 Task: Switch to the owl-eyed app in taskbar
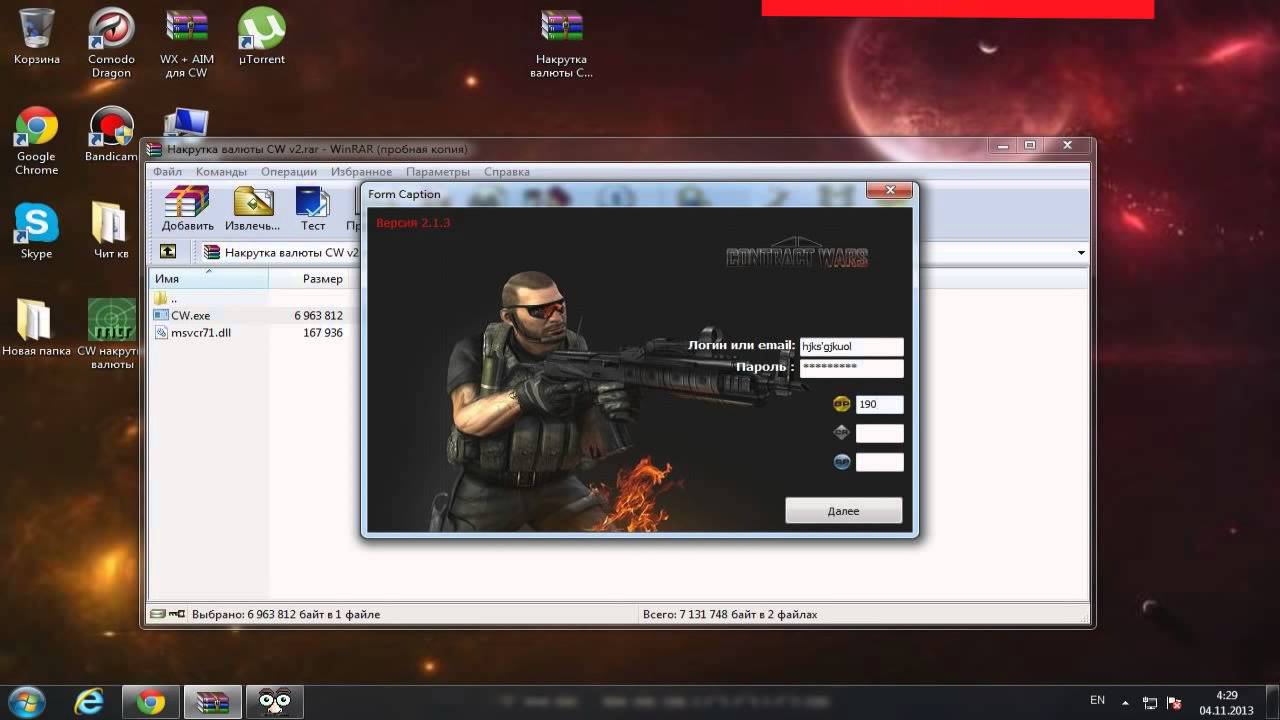[275, 702]
